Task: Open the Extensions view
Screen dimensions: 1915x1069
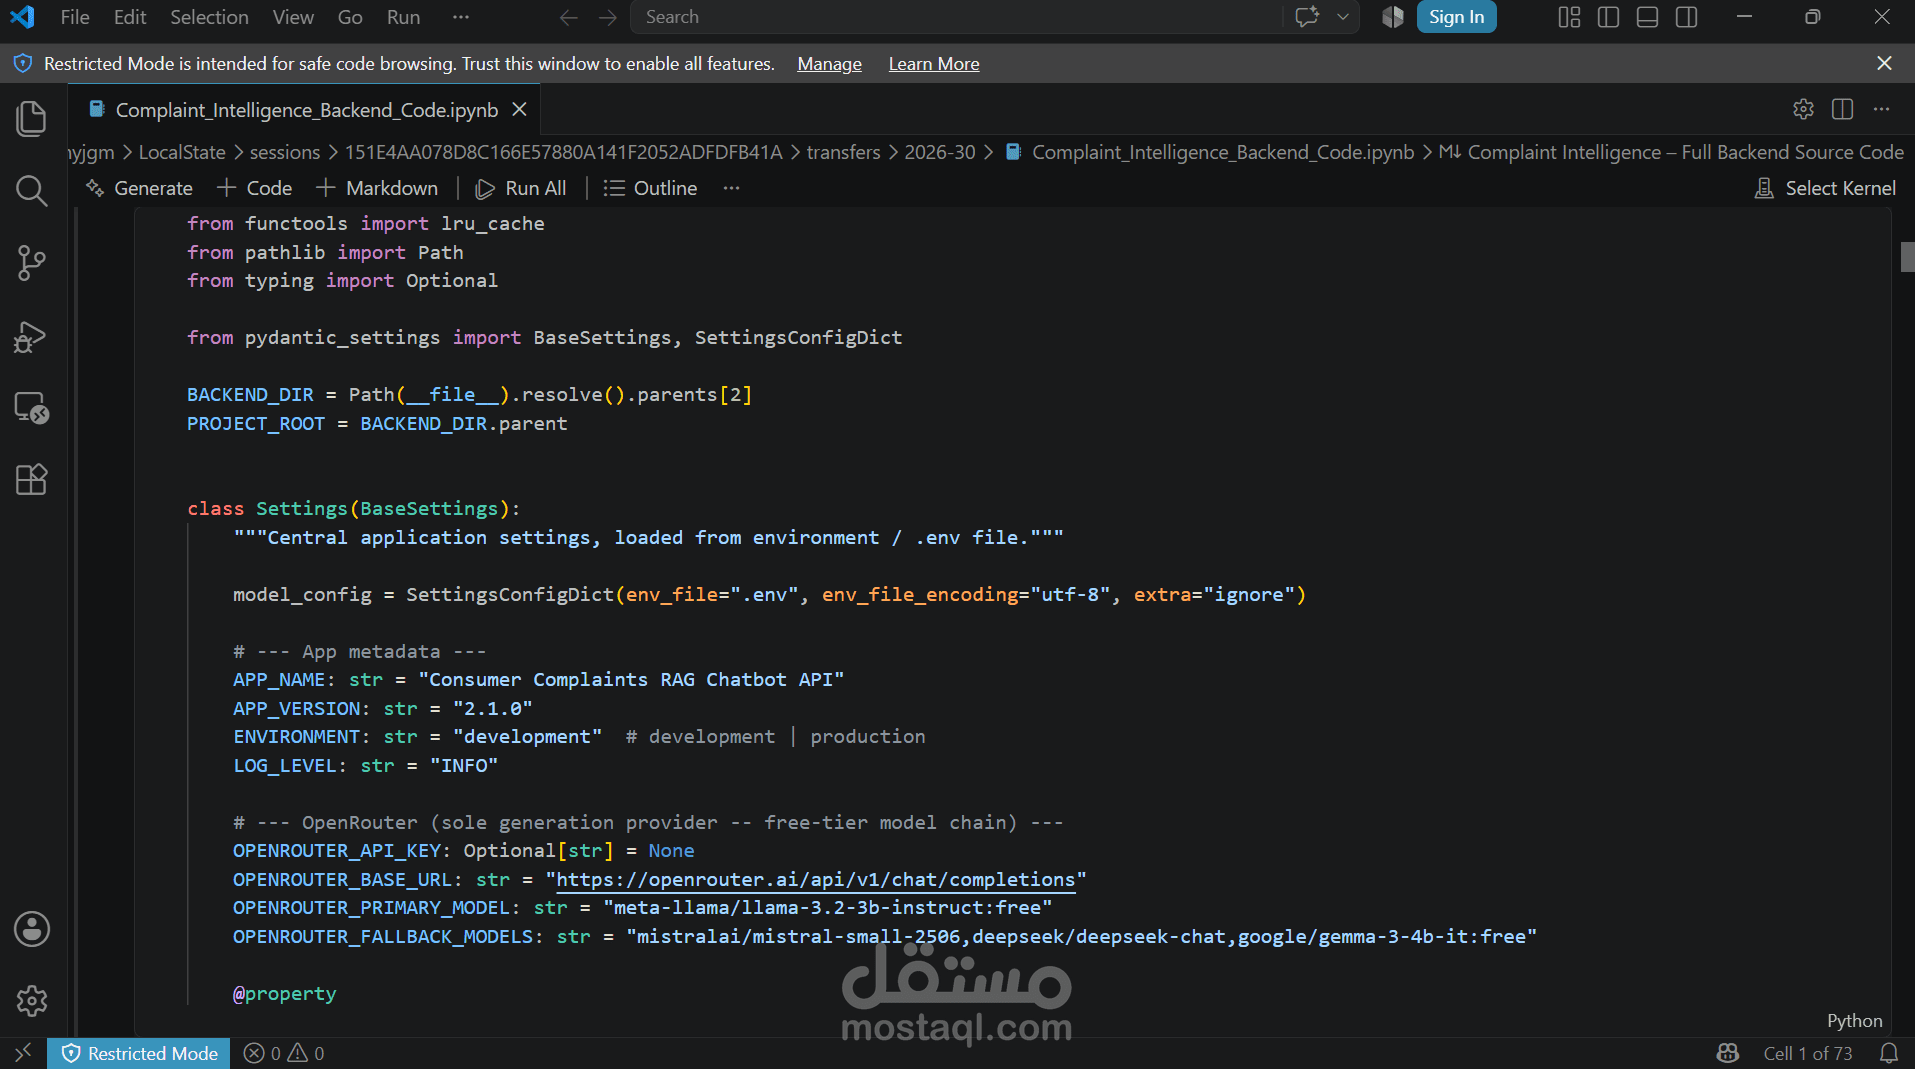Action: tap(32, 480)
